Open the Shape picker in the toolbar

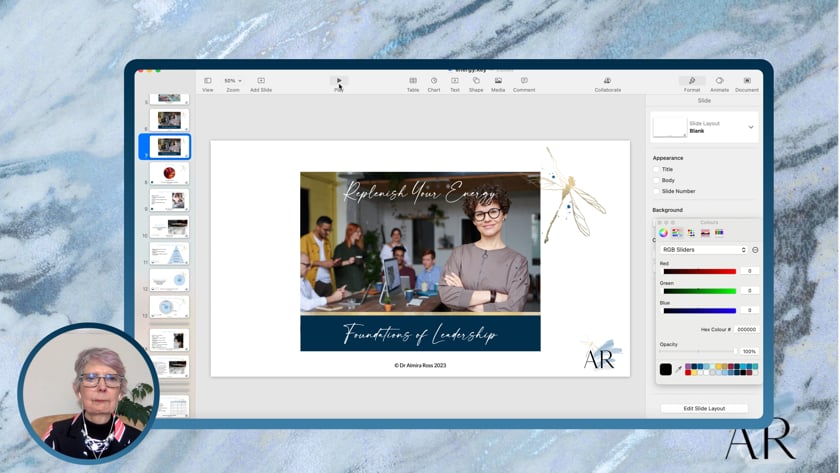point(476,80)
